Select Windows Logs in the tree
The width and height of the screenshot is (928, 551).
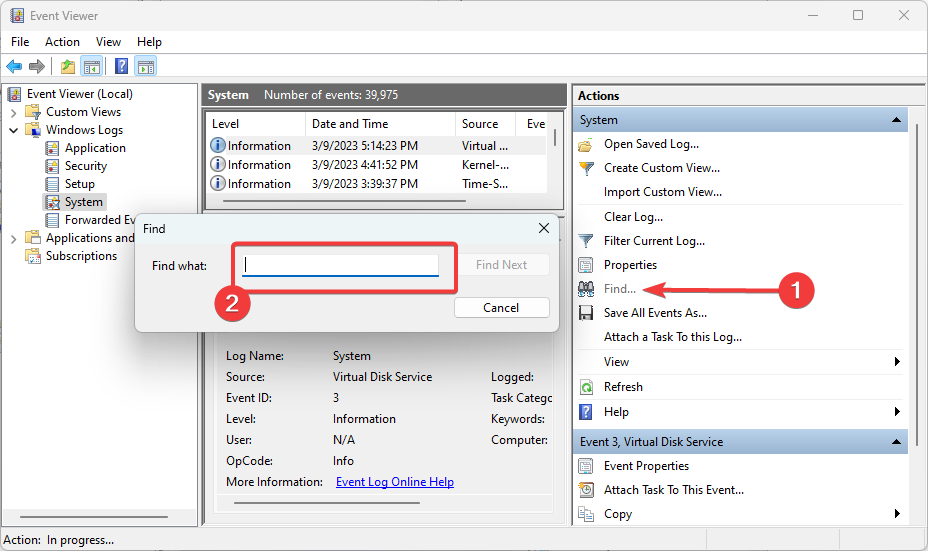point(85,130)
